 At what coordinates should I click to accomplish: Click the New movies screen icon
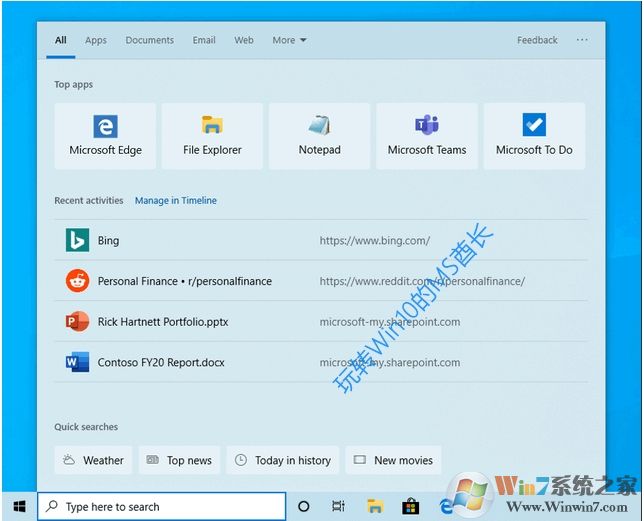(360, 460)
